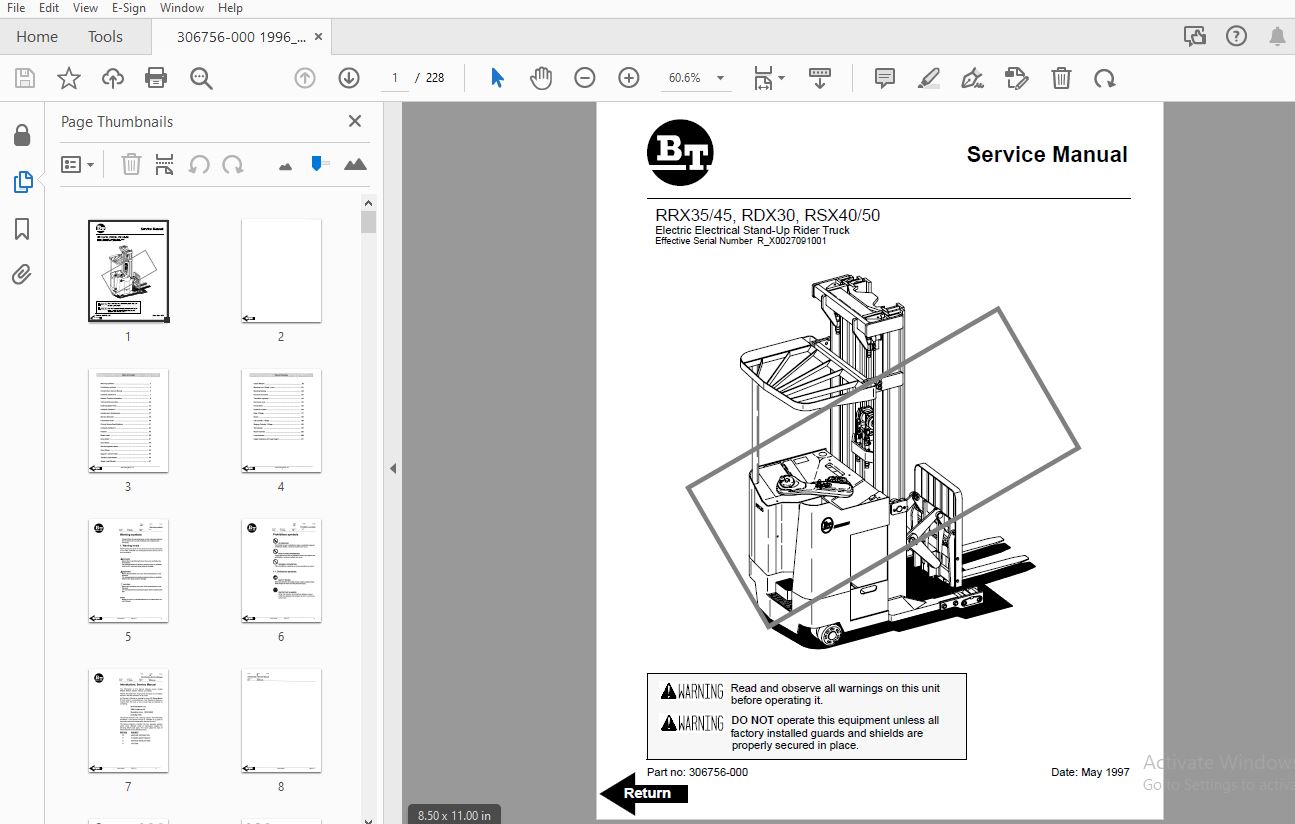Open the notifications bell

(x=1277, y=36)
